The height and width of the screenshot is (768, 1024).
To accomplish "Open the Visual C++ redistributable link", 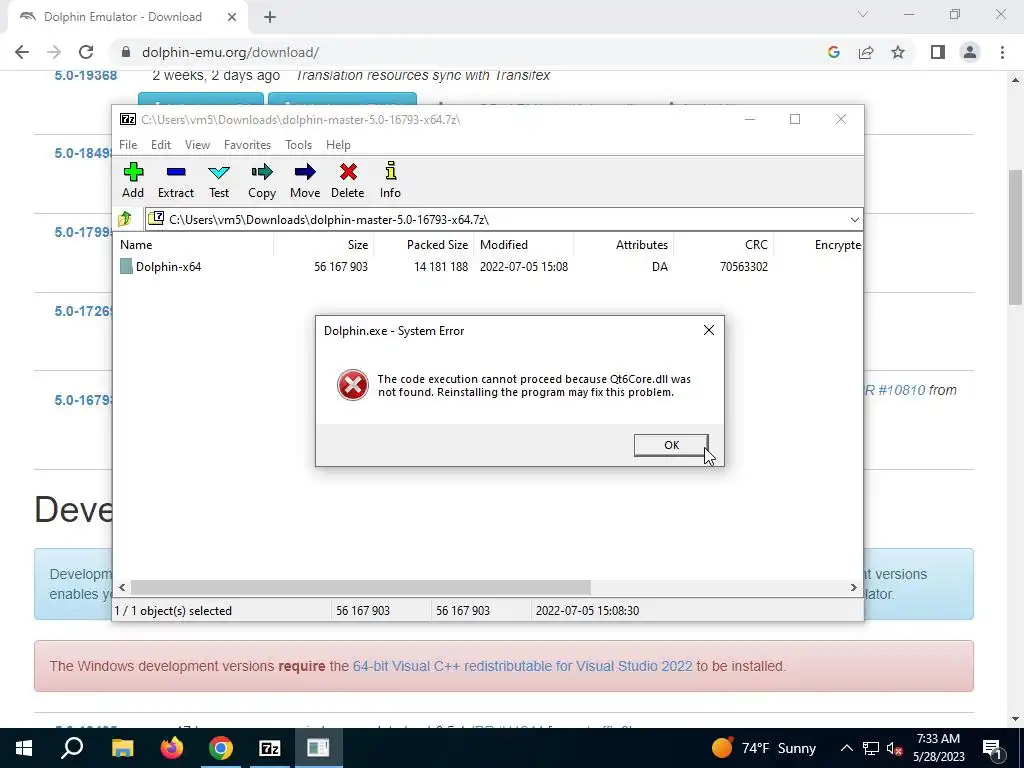I will click(522, 666).
